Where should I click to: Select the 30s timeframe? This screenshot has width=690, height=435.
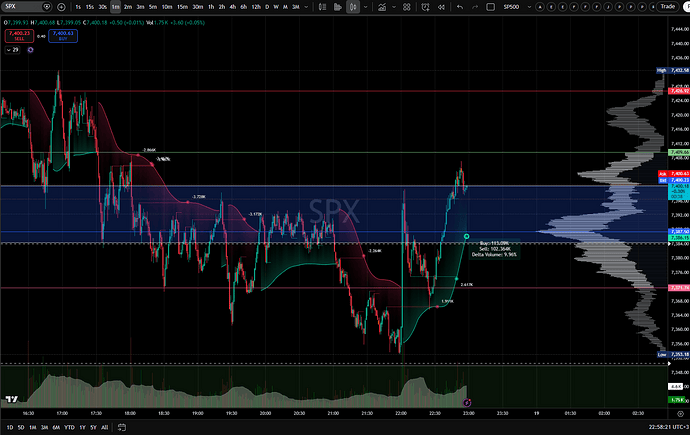[103, 7]
